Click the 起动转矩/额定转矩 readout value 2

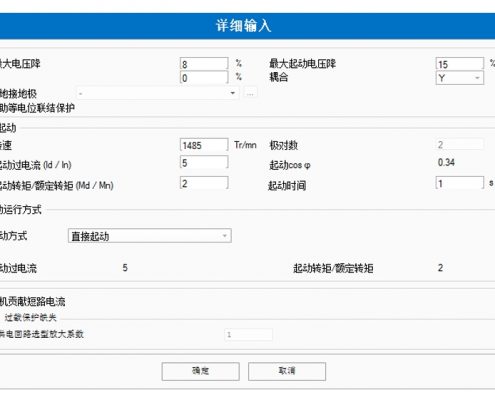click(440, 268)
